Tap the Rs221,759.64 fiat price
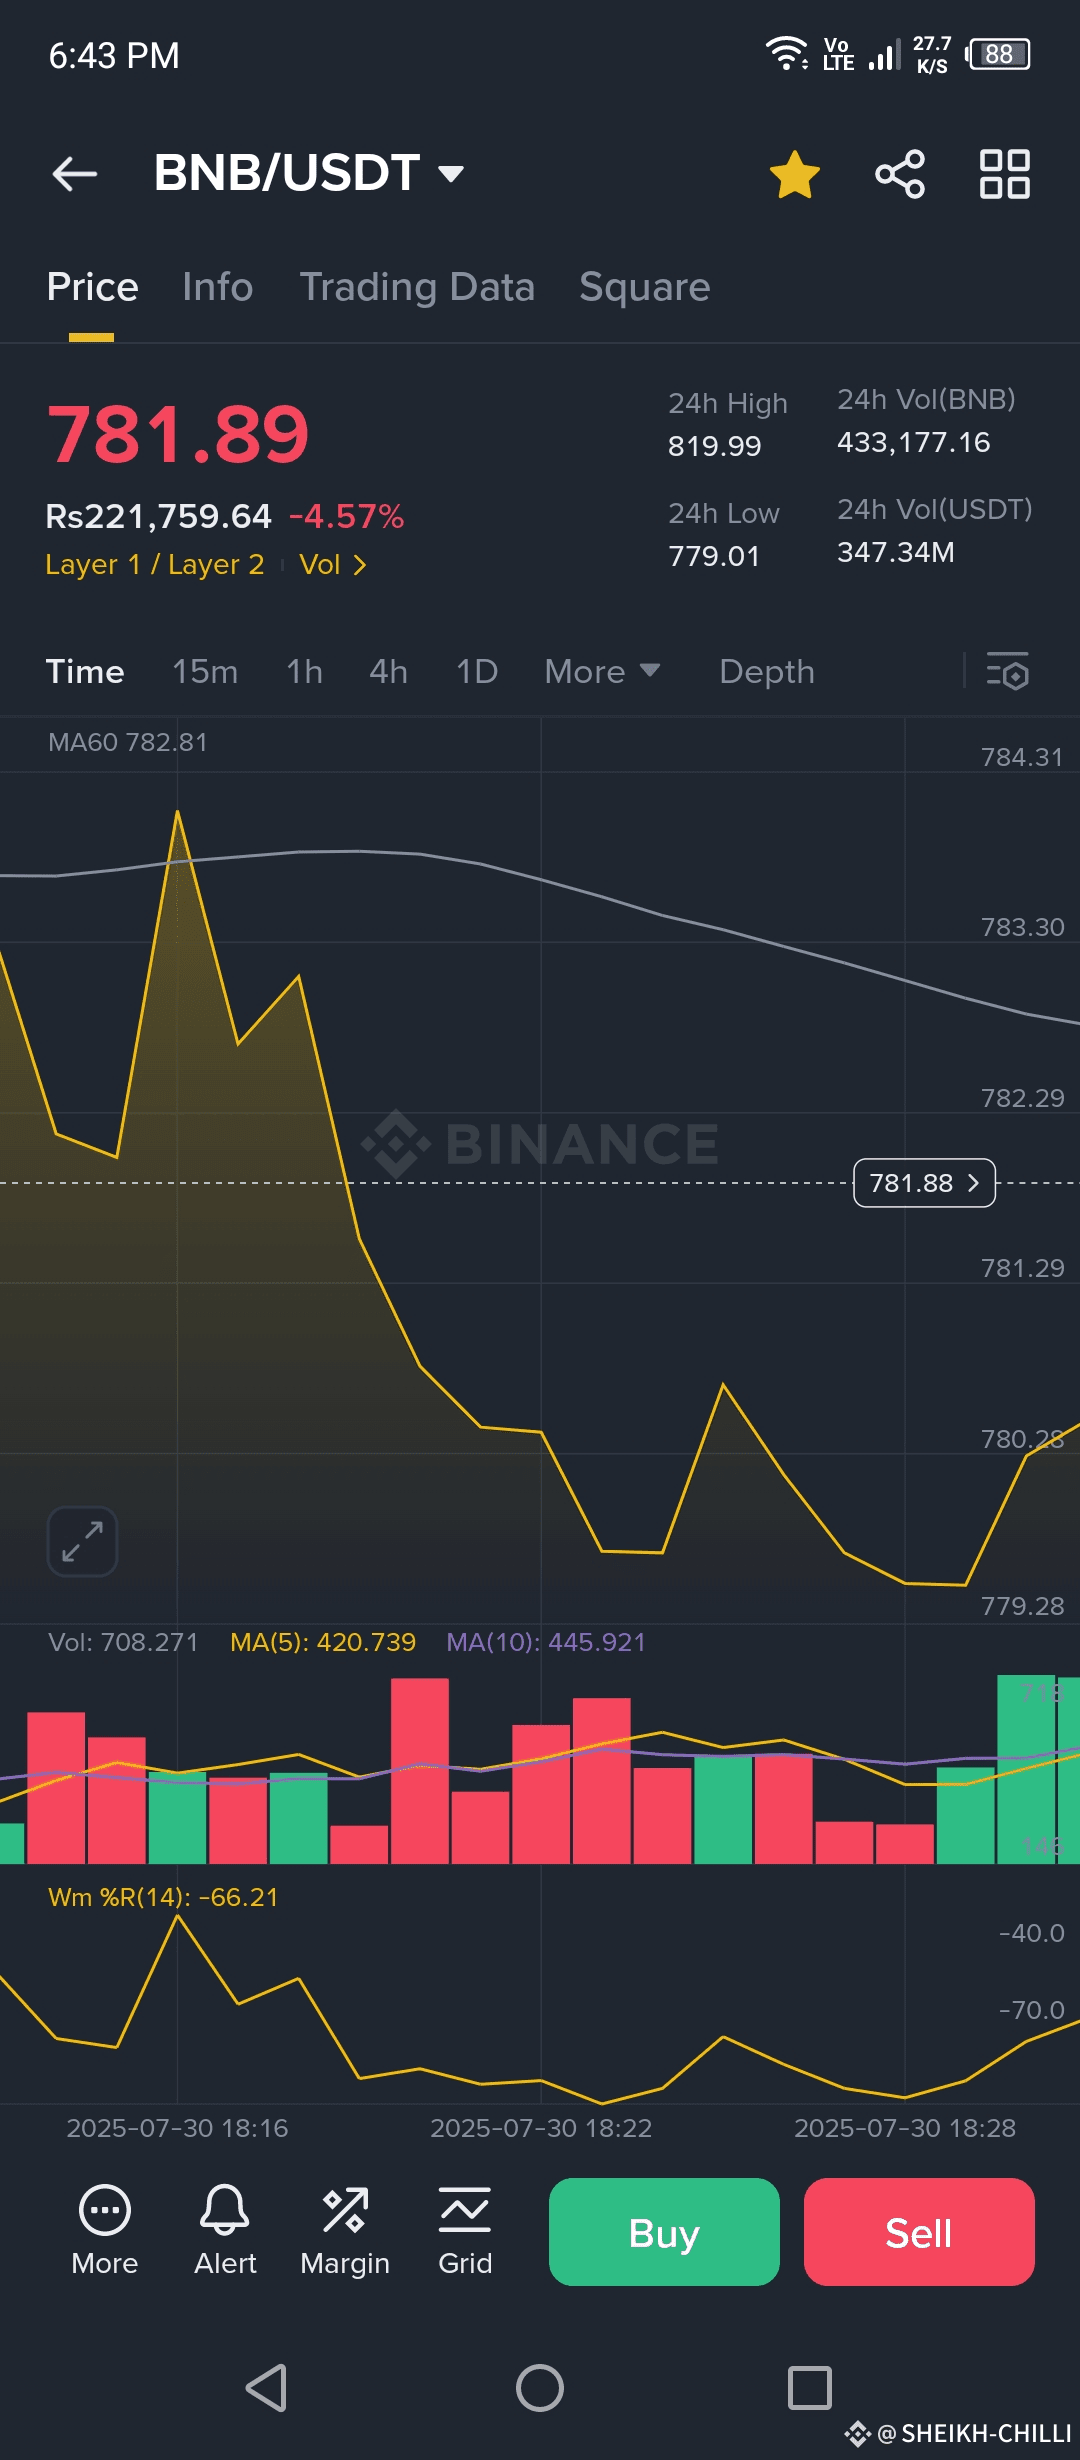Screen dimensions: 1080x2460 click(158, 516)
